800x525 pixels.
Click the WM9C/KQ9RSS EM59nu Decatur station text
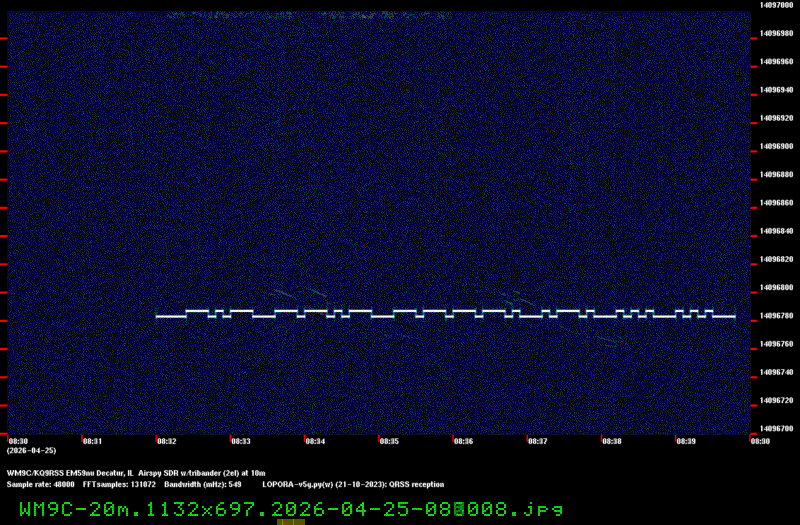[x=70, y=473]
